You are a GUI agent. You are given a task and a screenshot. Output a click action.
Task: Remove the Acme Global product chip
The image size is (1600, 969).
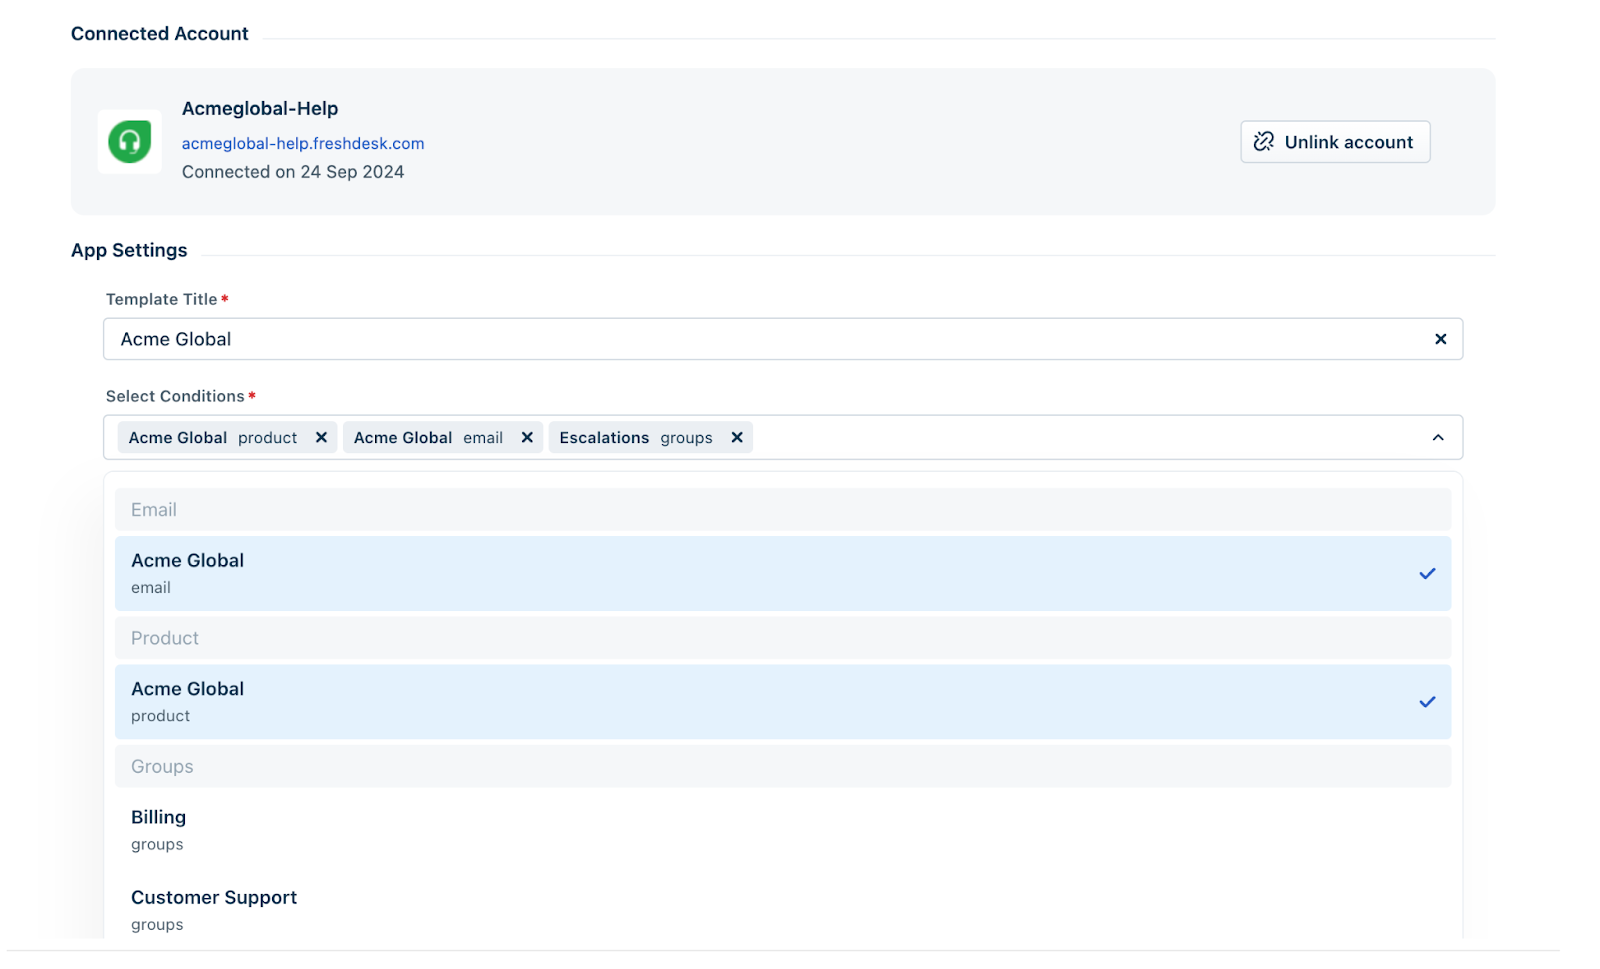click(321, 437)
